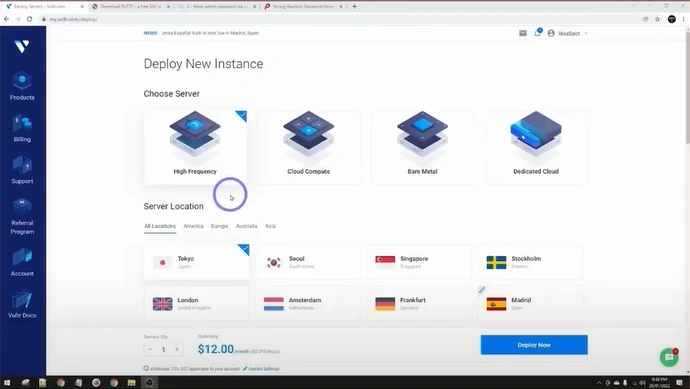Choose the Stockholm server location
Viewport: 690px width, 389px height.
point(531,262)
